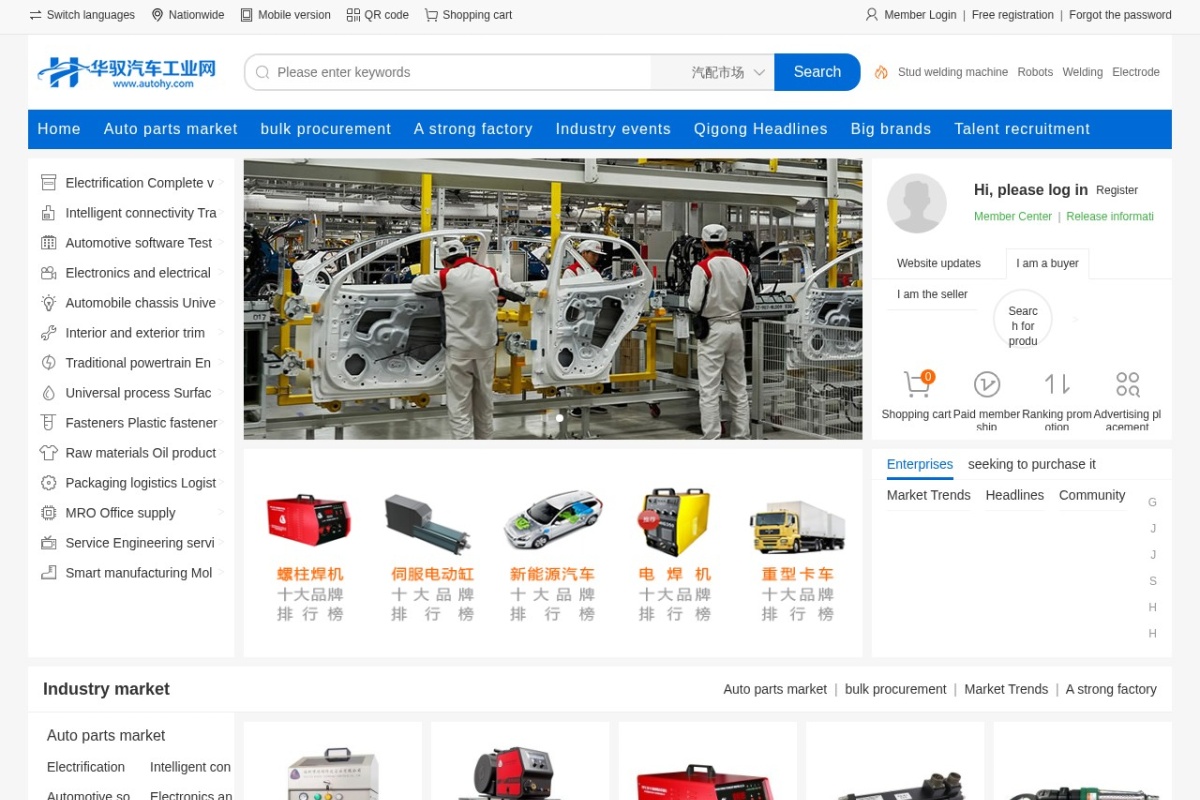This screenshot has height=800, width=1200.
Task: Click the QR code icon in top bar
Action: (353, 15)
